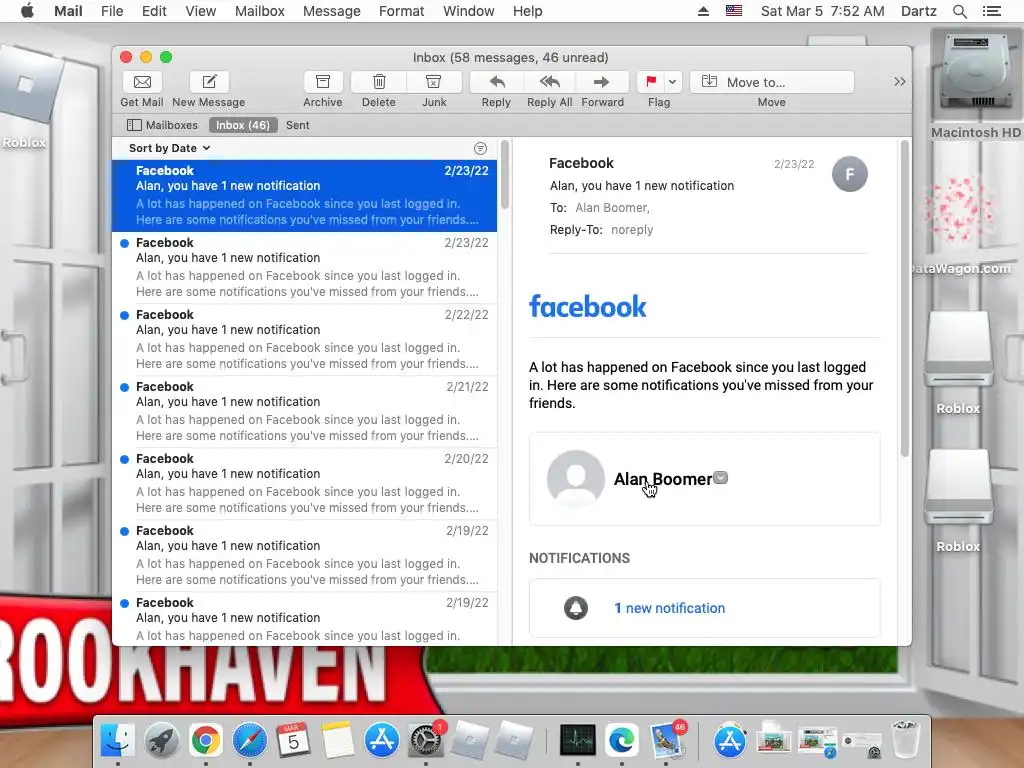The image size is (1024, 768).
Task: Open the Facebook email dated 2/22/22
Action: 304,340
